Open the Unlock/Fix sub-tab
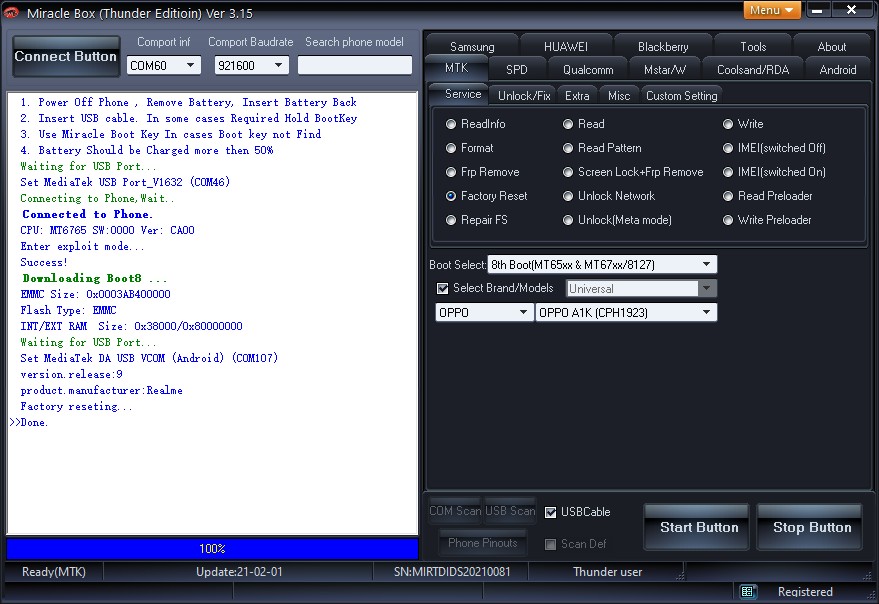Screen dimensions: 879x604 click(524, 96)
